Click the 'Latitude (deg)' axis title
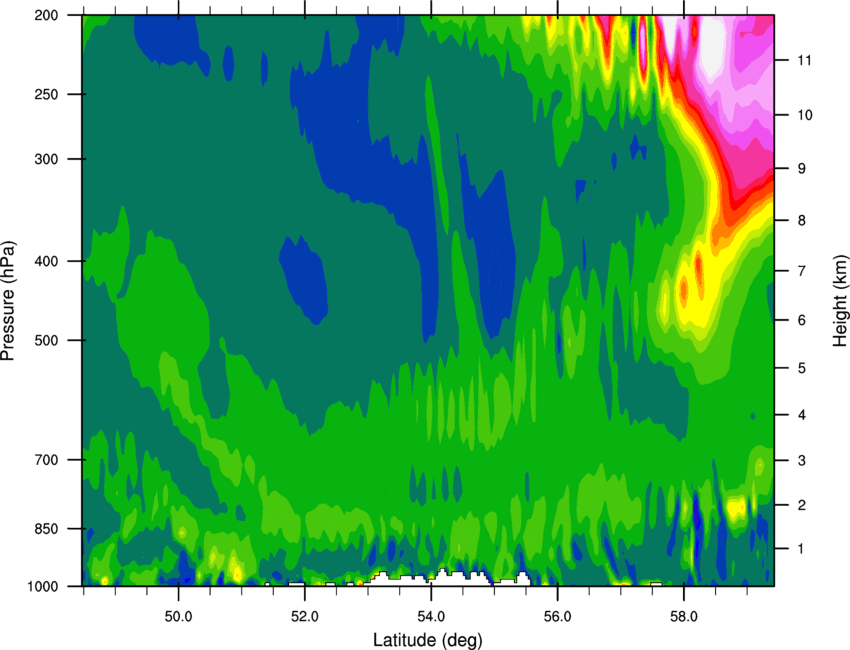Screen dimensions: 850x650 click(x=427, y=640)
